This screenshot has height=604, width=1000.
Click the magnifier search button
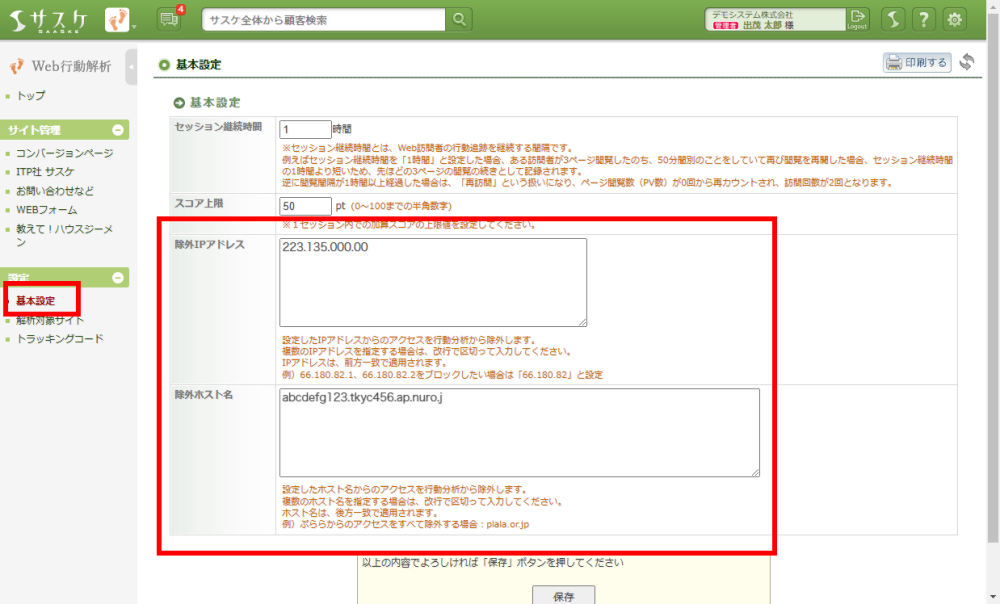[x=459, y=20]
